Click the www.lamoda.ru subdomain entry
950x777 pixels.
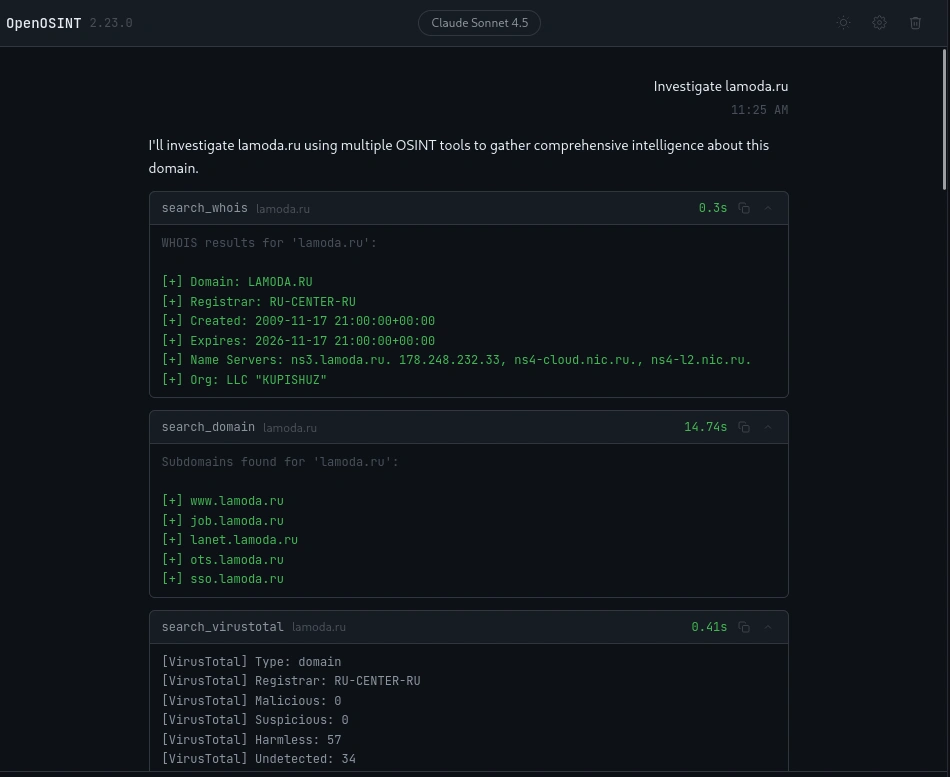click(222, 501)
